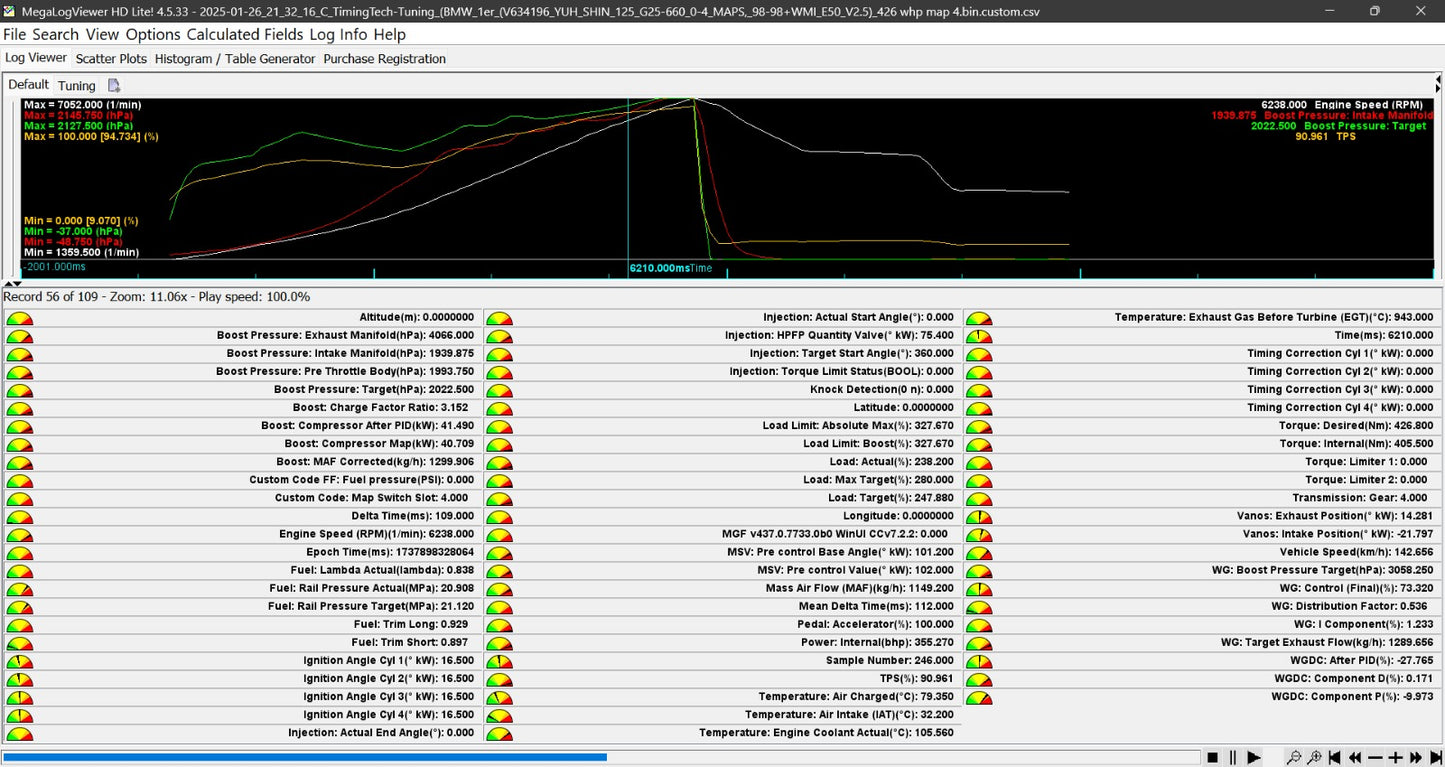Click the fast forward double-arrow icon
This screenshot has height=767, width=1445.
(x=1416, y=758)
